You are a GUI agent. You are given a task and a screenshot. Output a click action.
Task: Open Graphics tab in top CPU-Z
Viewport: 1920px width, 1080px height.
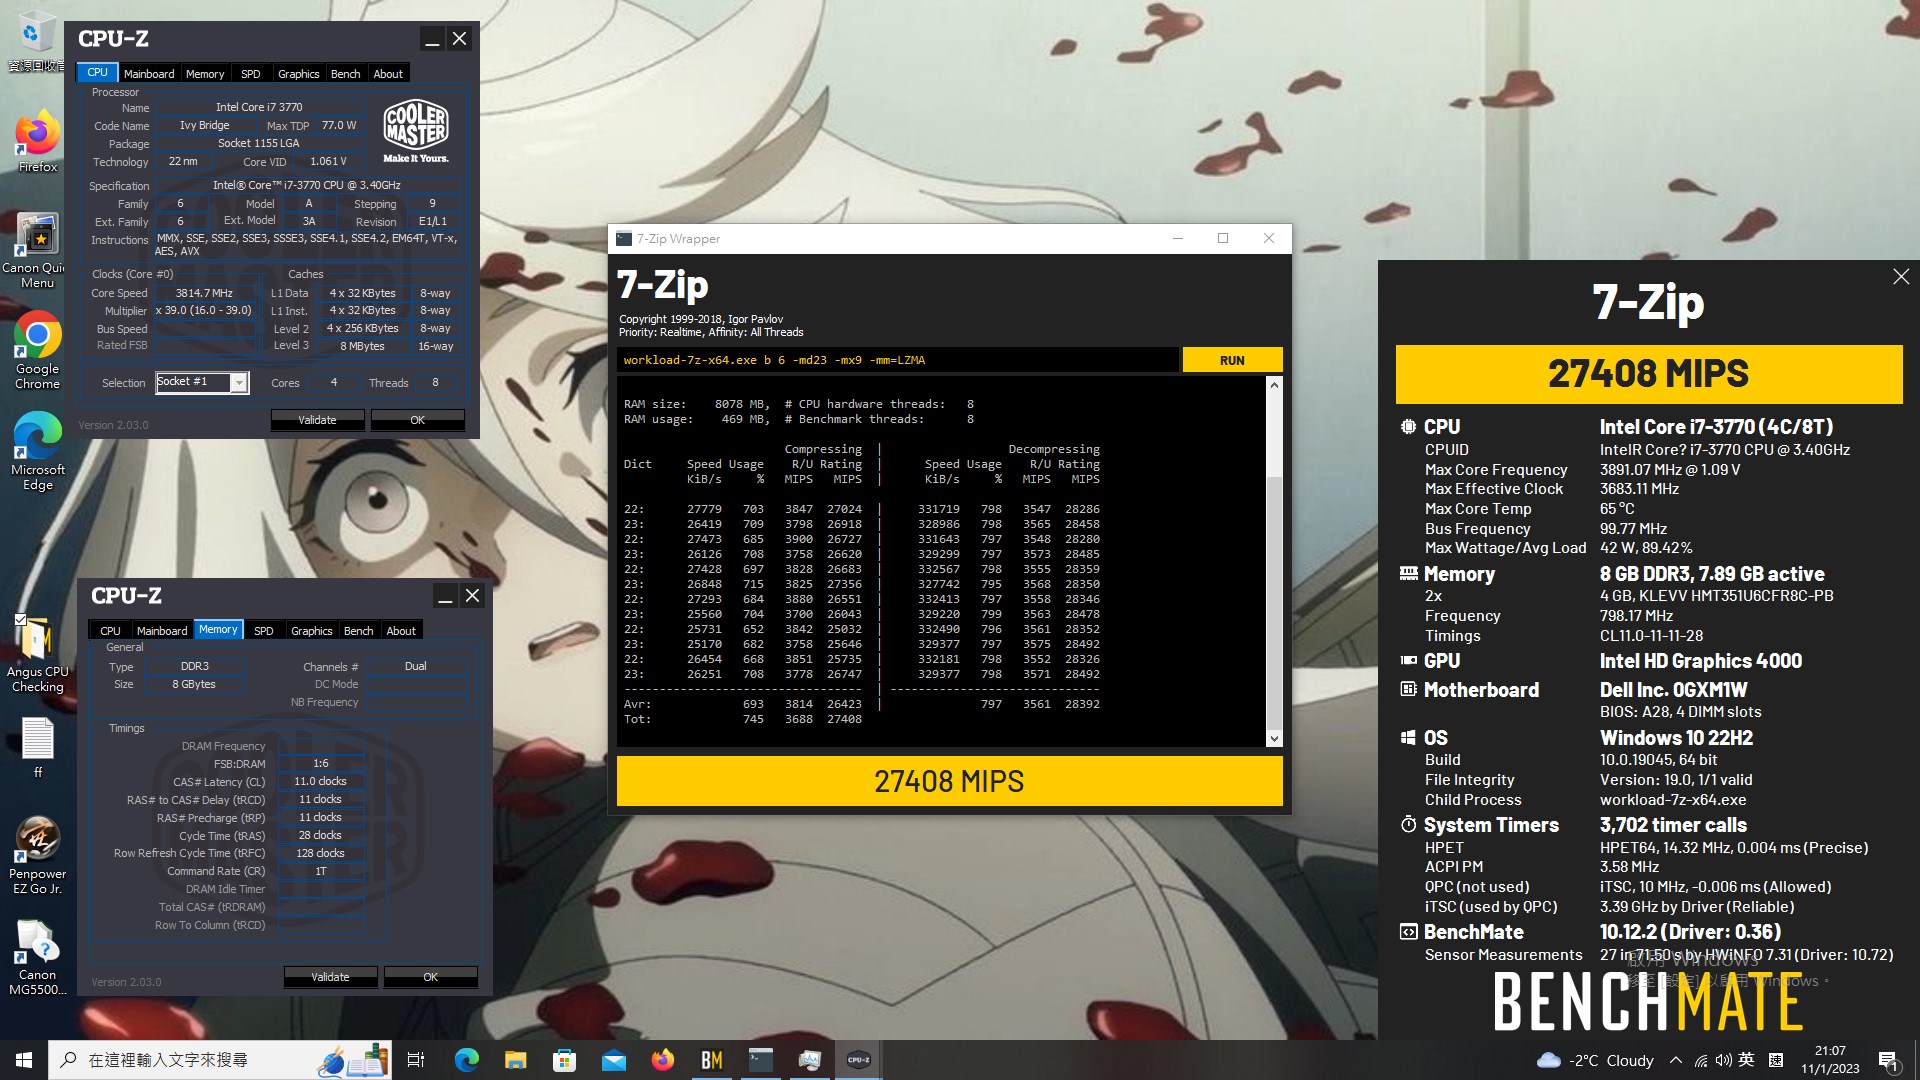[298, 74]
